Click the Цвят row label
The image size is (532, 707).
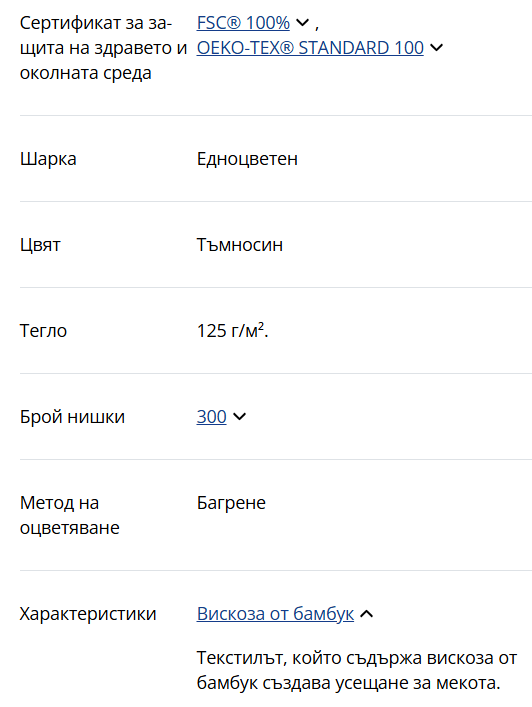point(40,245)
